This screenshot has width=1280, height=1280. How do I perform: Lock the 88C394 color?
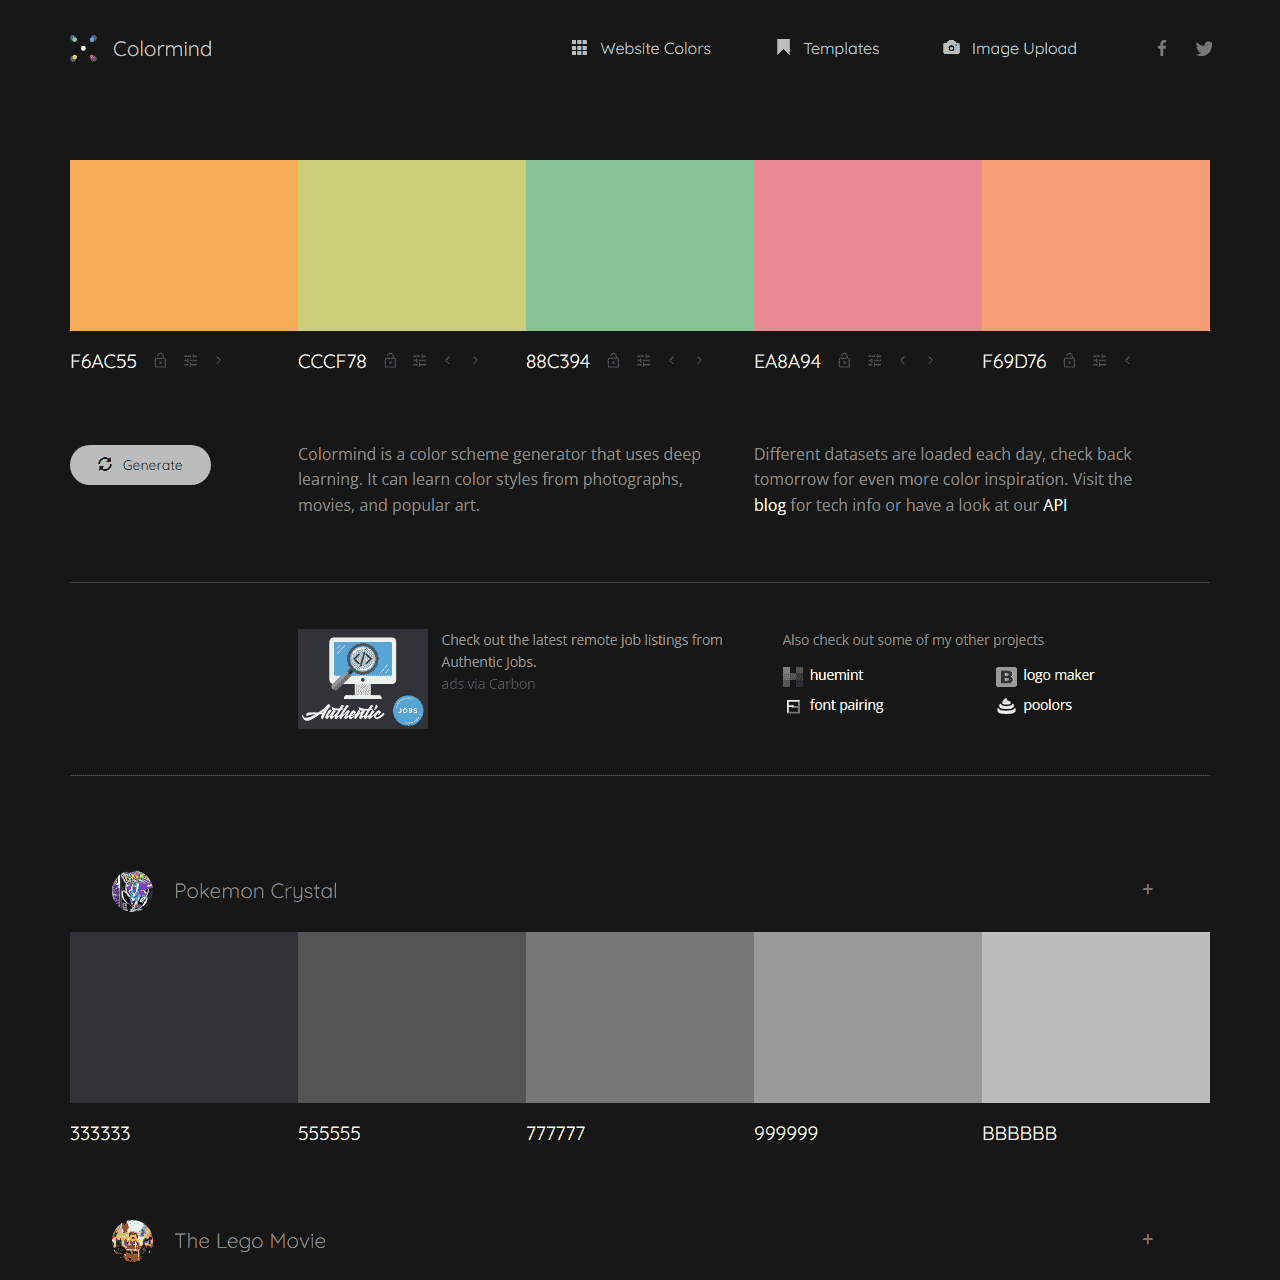(614, 360)
